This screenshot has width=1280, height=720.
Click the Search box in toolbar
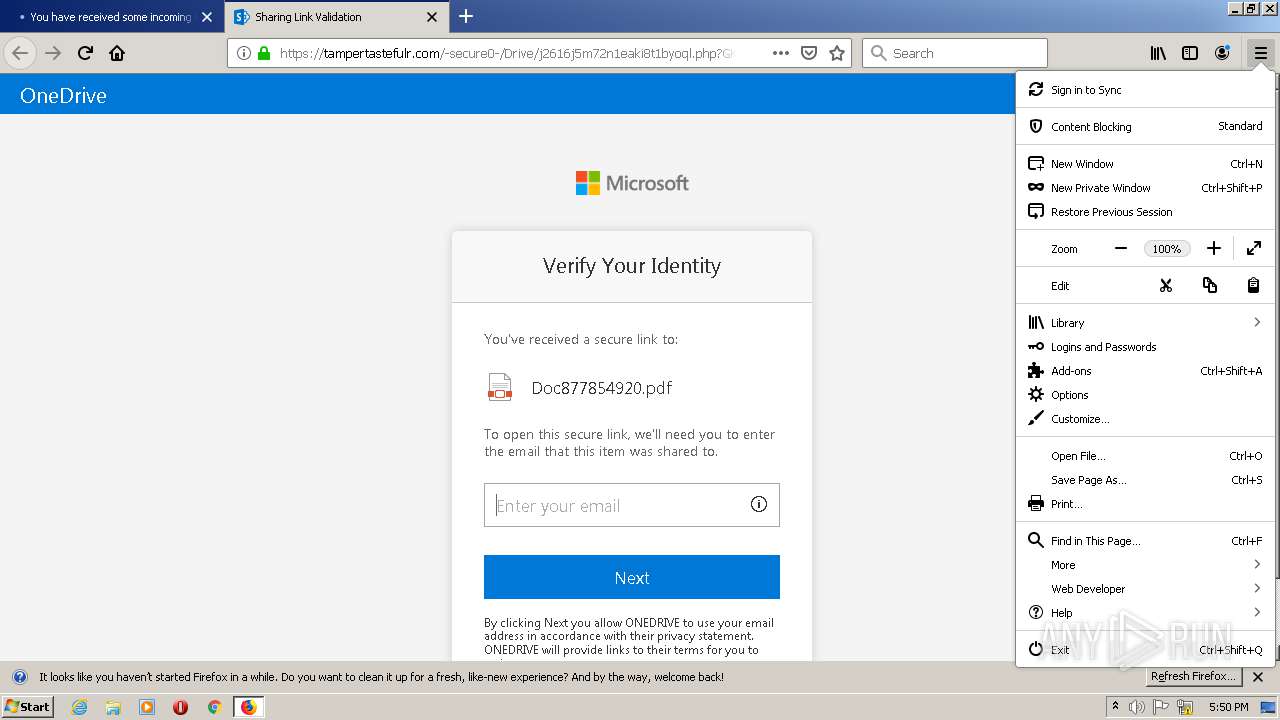(x=955, y=53)
